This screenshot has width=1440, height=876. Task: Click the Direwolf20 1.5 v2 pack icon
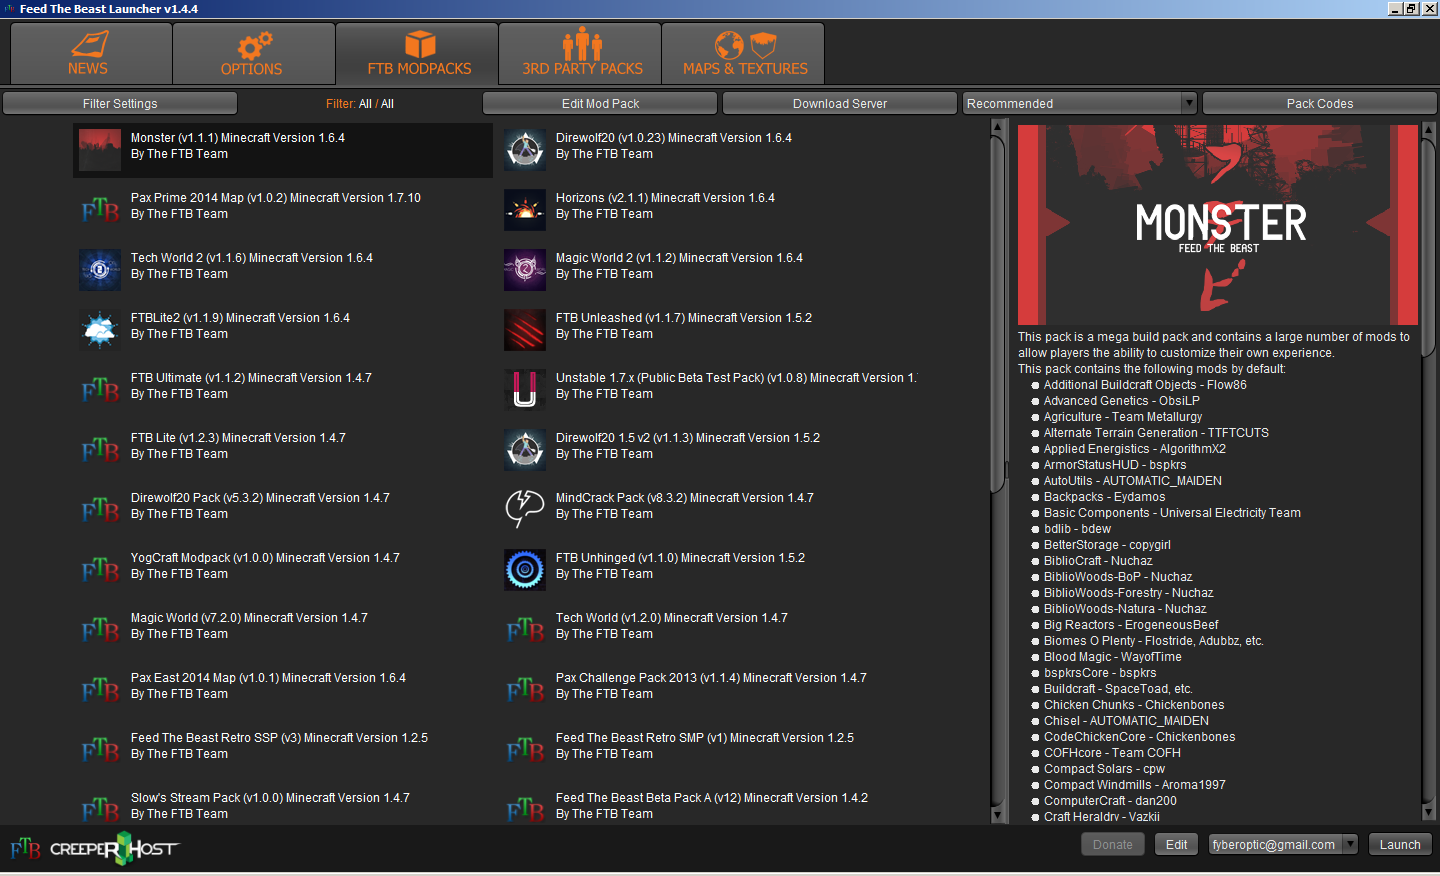(525, 450)
